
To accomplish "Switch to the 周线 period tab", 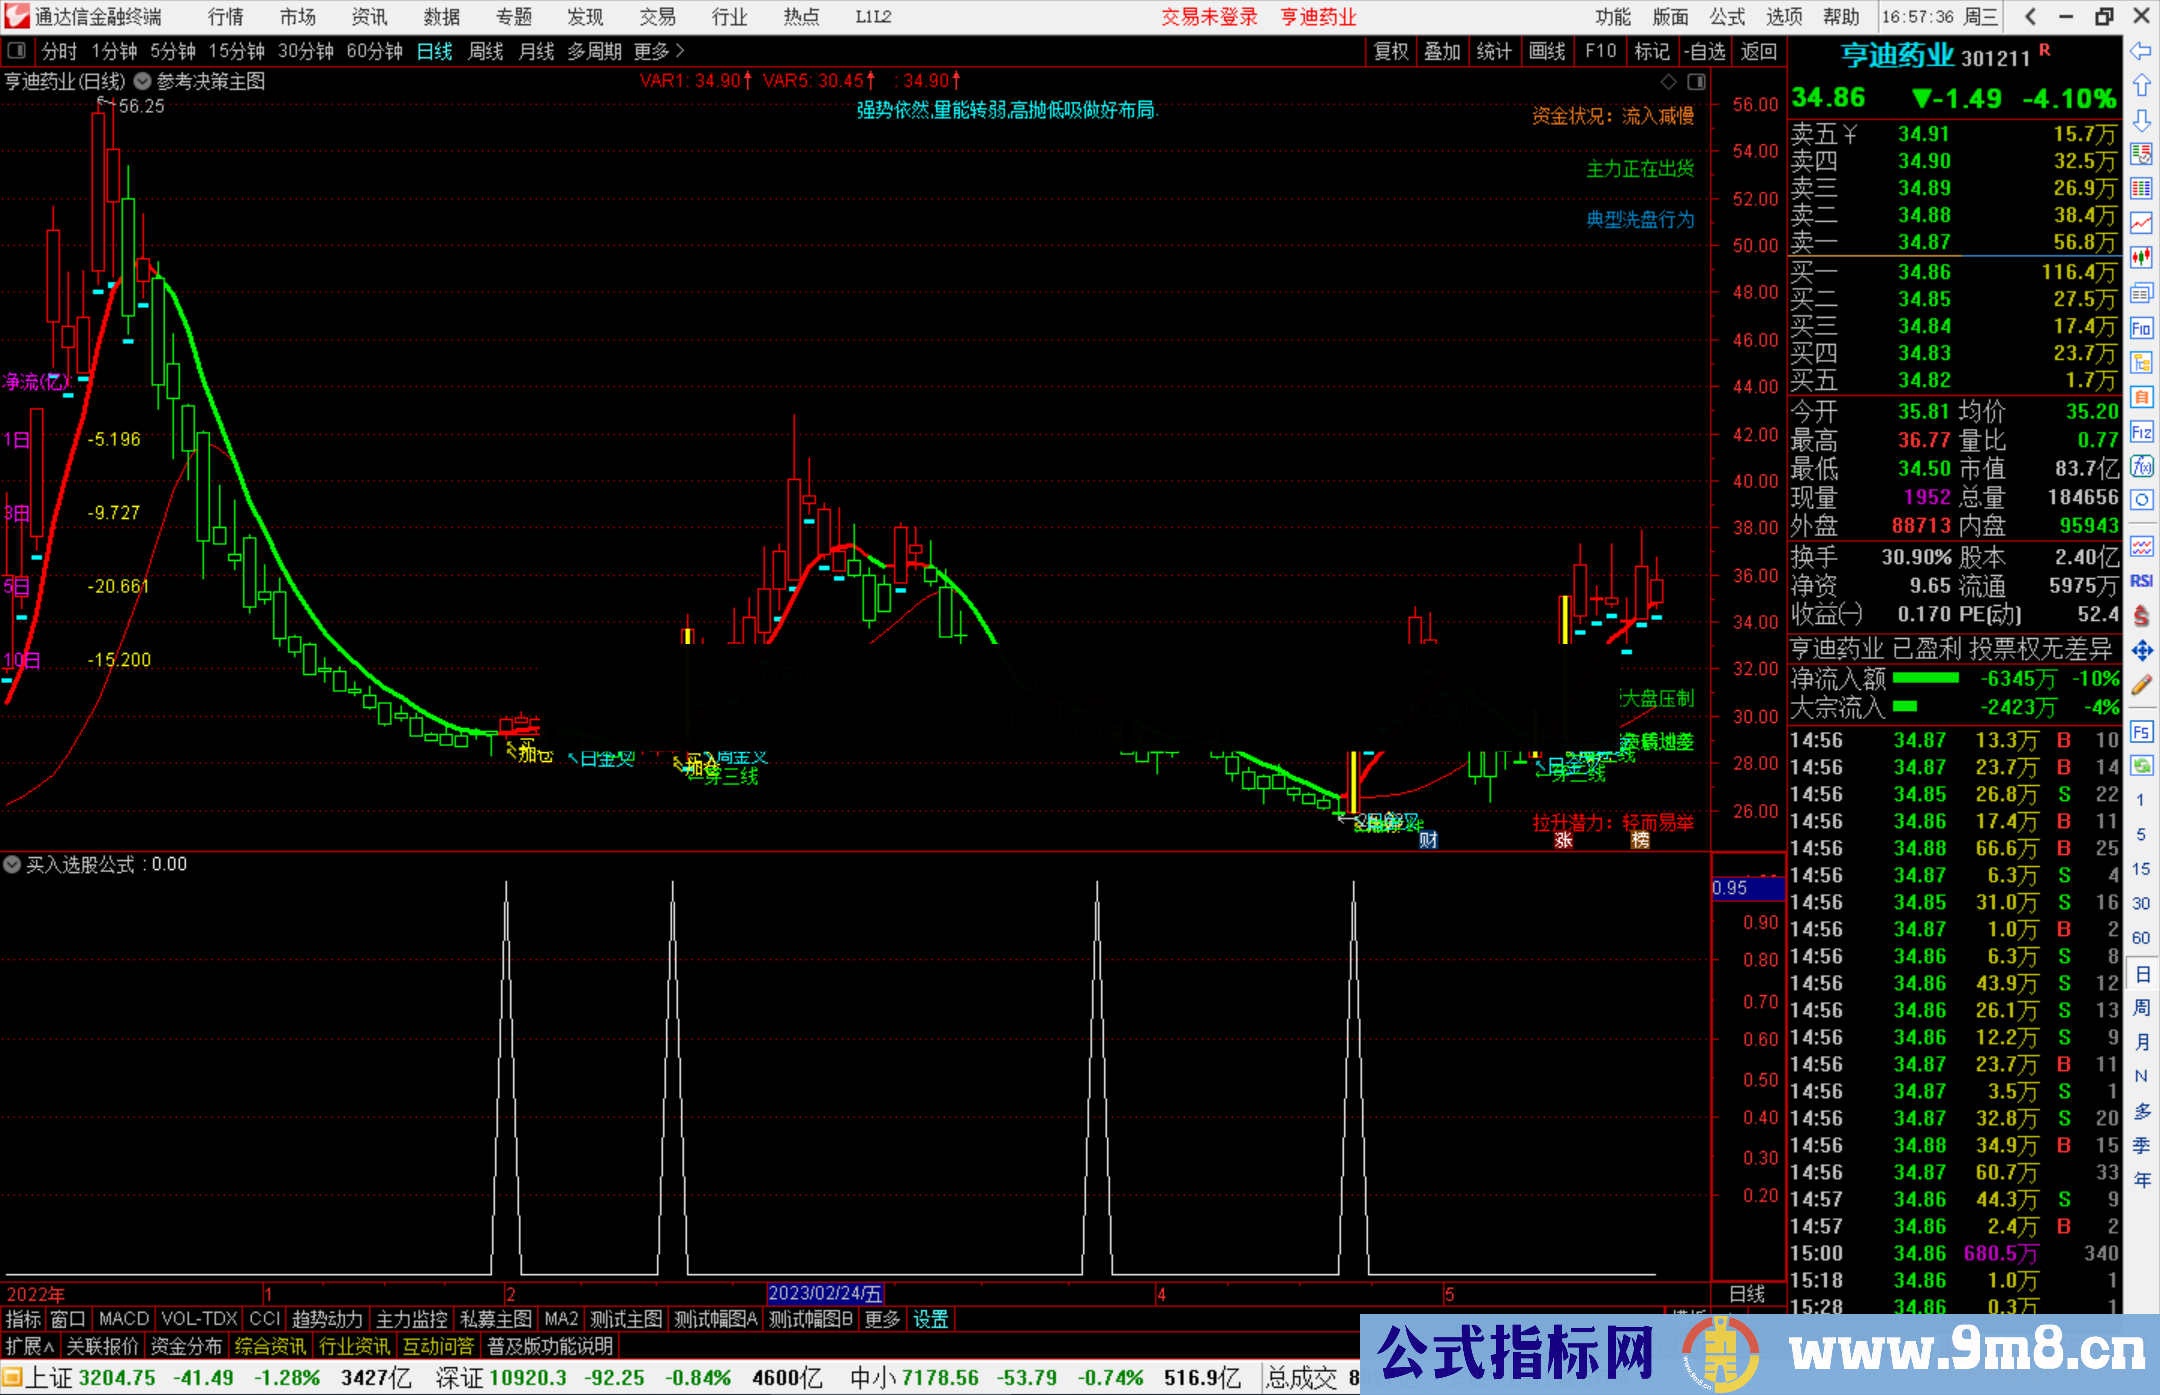I will tap(486, 51).
